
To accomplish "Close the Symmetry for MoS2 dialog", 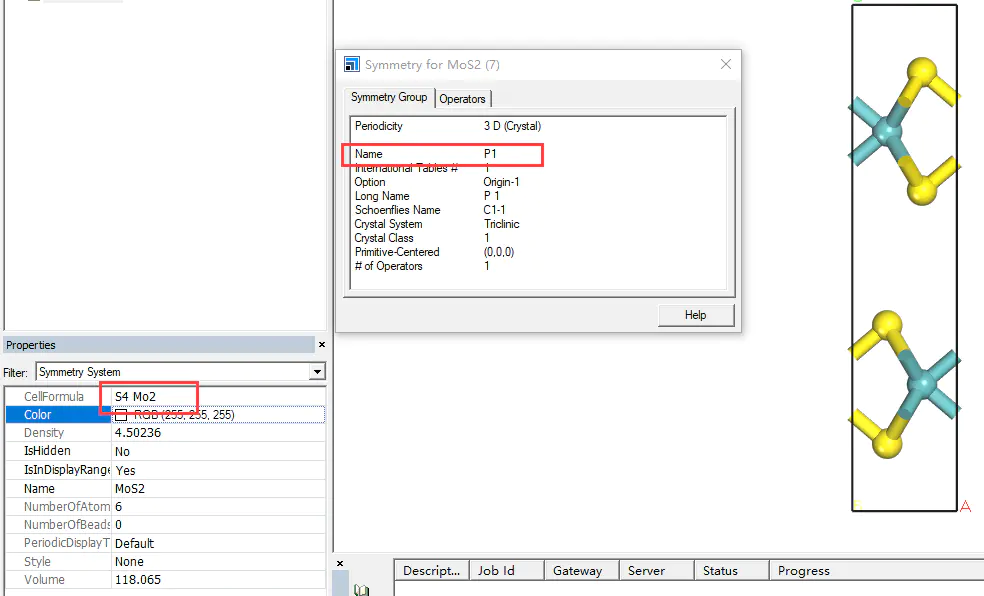I will 726,64.
